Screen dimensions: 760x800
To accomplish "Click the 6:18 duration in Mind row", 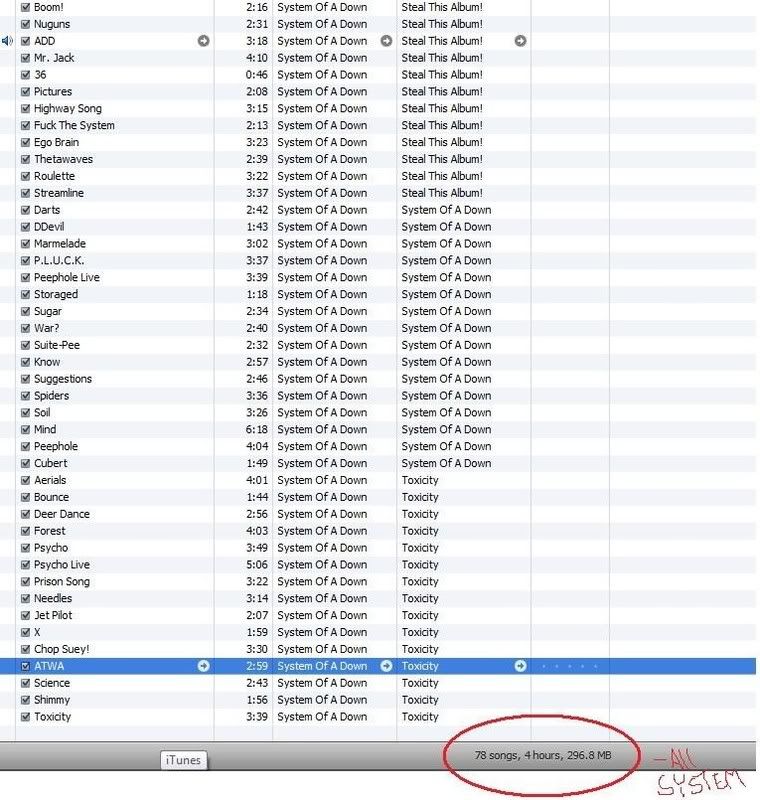I will [257, 429].
